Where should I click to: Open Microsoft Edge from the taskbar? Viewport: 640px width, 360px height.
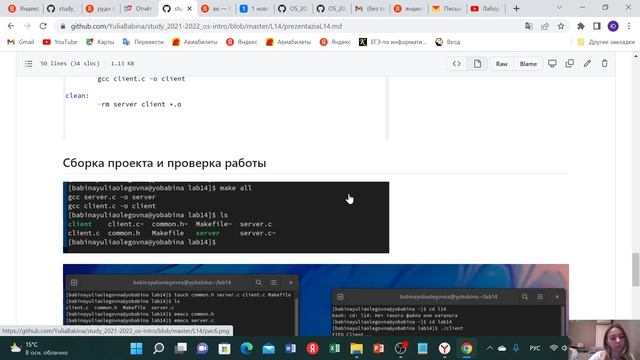(247, 349)
